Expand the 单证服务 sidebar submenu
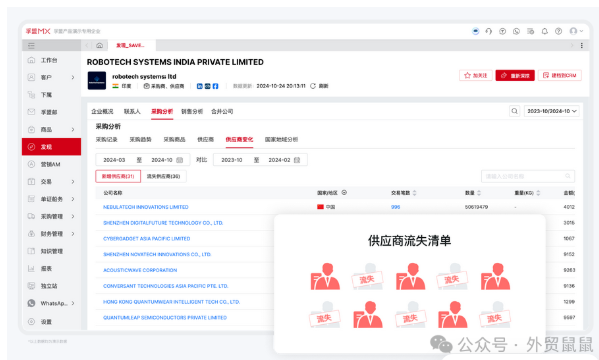This screenshot has height=360, width=599. 73,199
